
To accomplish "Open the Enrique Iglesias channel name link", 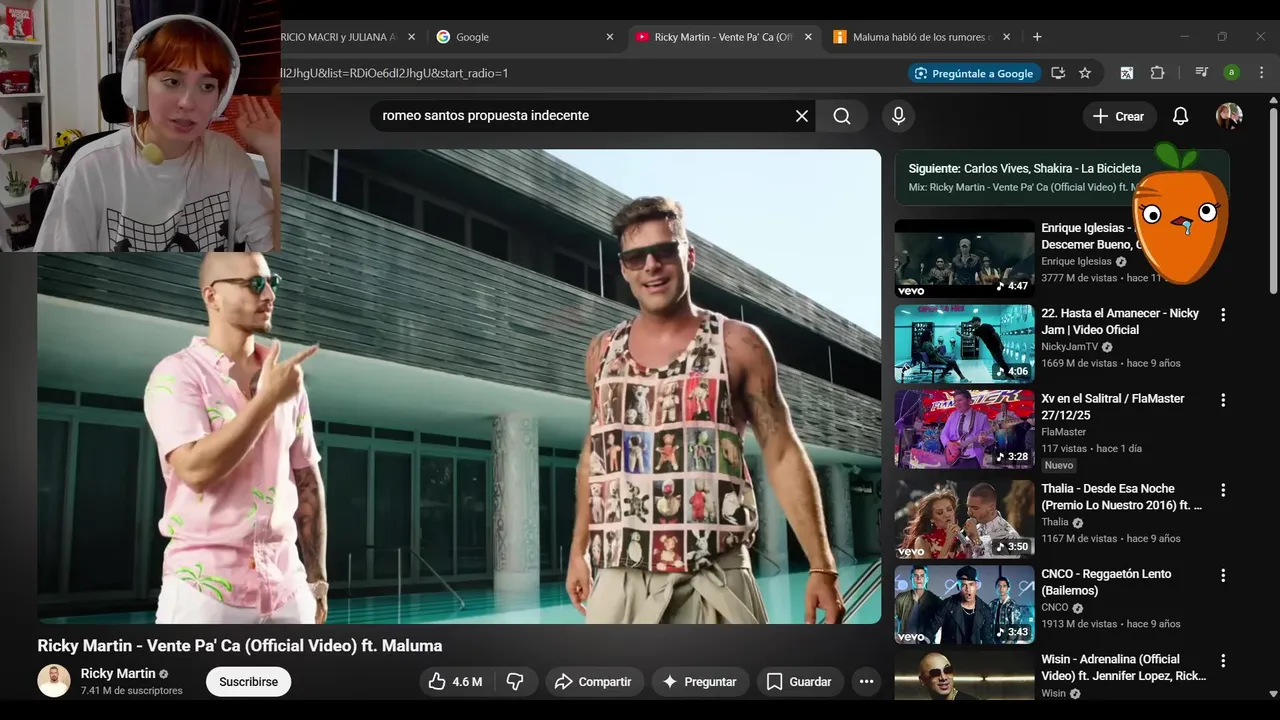I will click(1076, 261).
